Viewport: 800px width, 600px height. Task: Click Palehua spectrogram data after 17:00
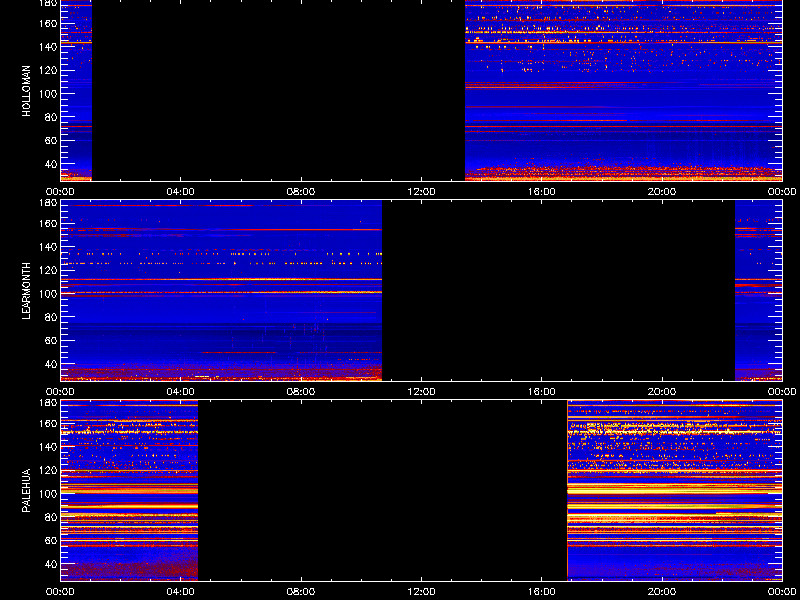pos(674,490)
